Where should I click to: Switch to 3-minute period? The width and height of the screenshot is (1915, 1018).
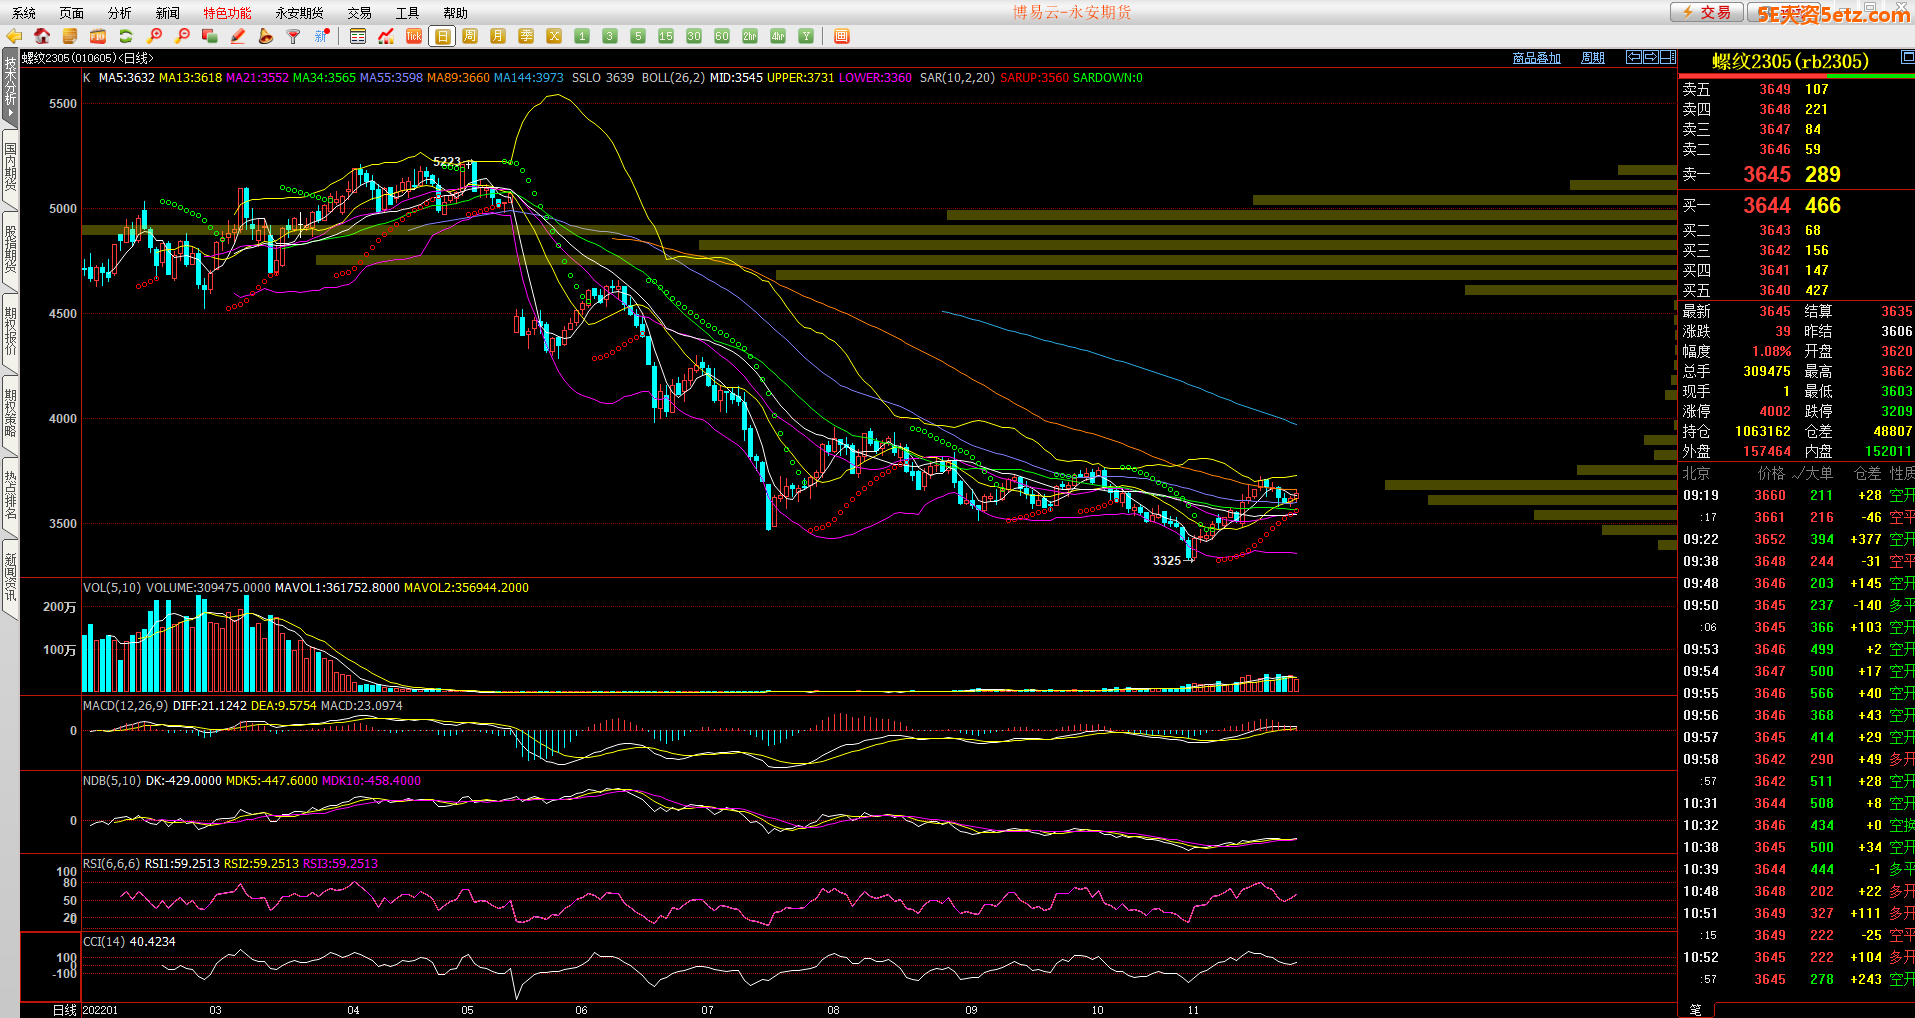[x=610, y=36]
